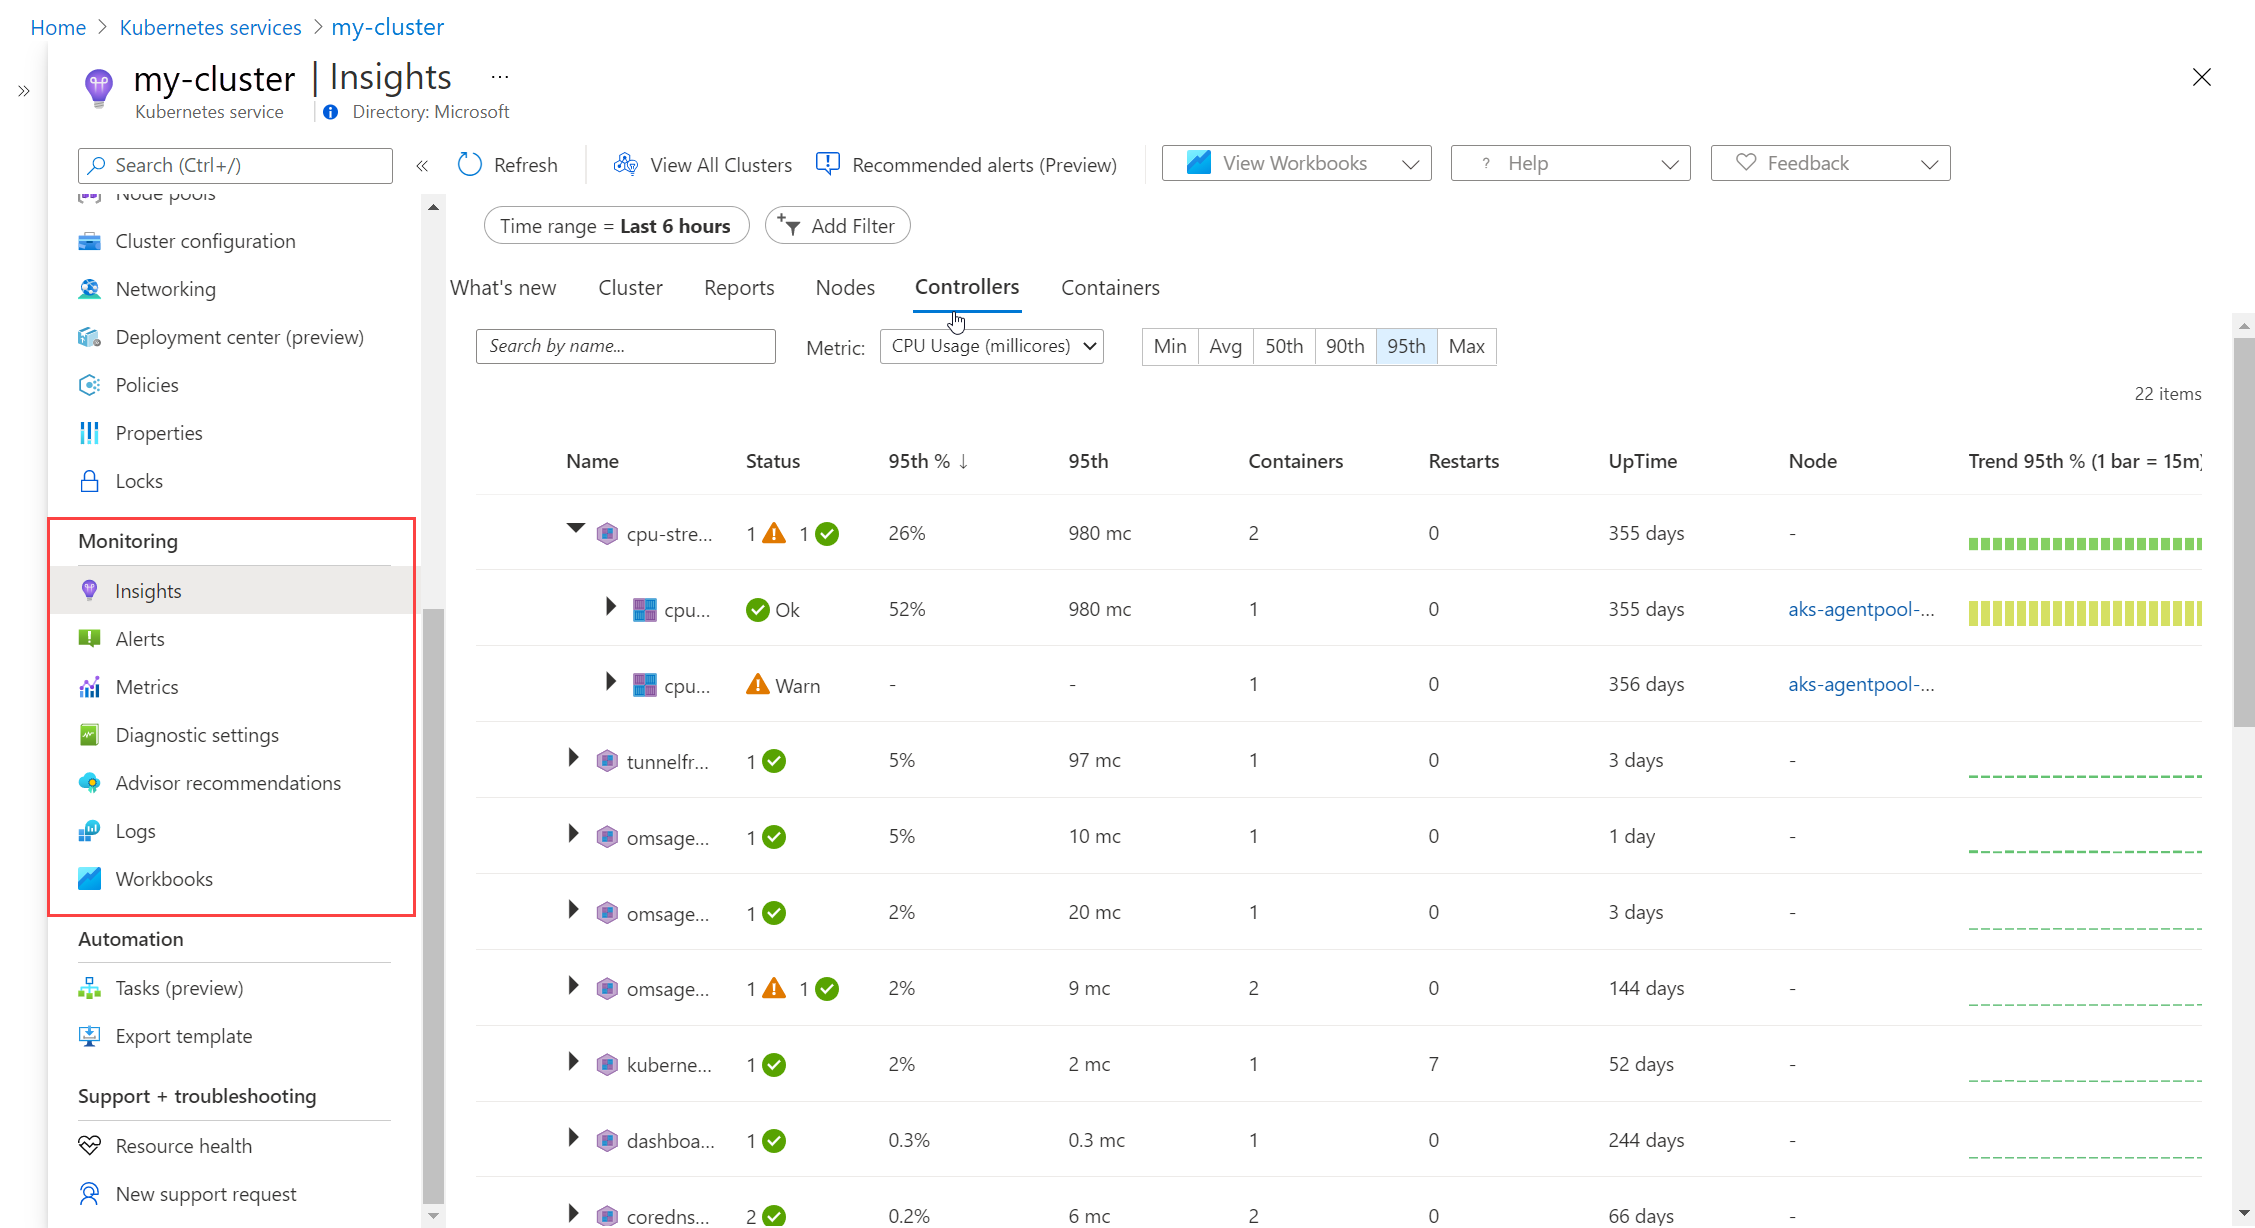Image resolution: width=2255 pixels, height=1228 pixels.
Task: Open the Help dropdown
Action: 1570,163
